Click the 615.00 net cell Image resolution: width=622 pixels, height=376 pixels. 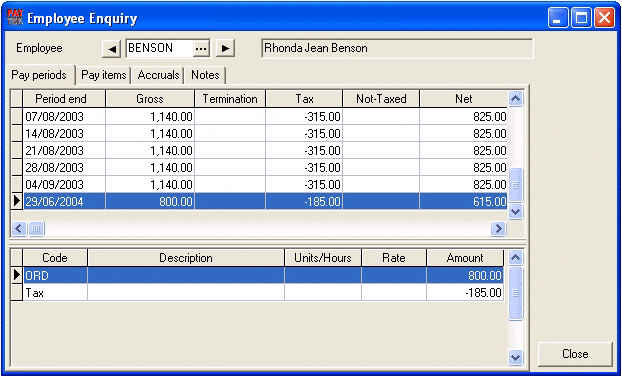[463, 201]
